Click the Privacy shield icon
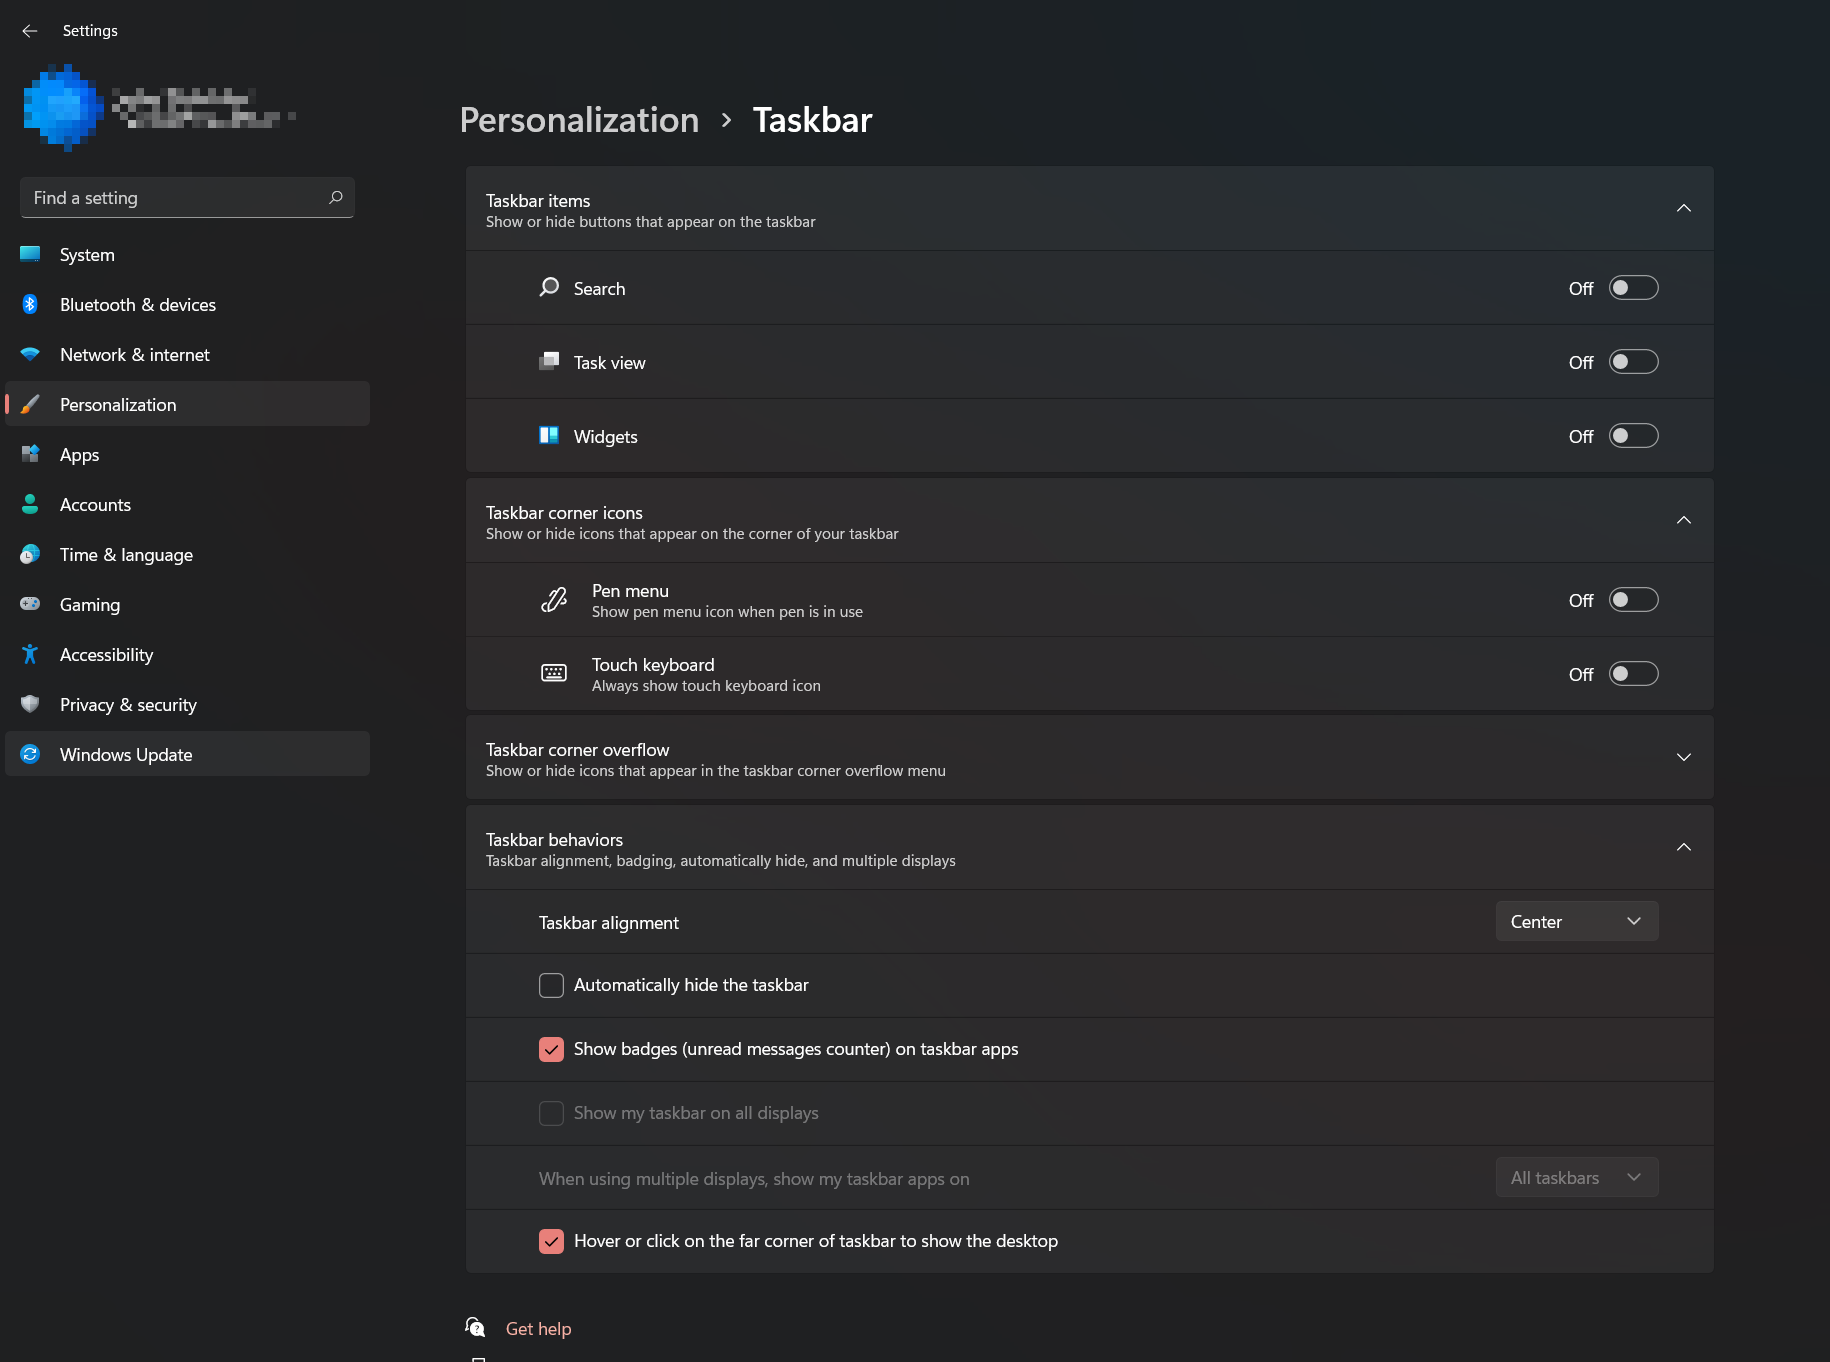1830x1362 pixels. pos(30,704)
